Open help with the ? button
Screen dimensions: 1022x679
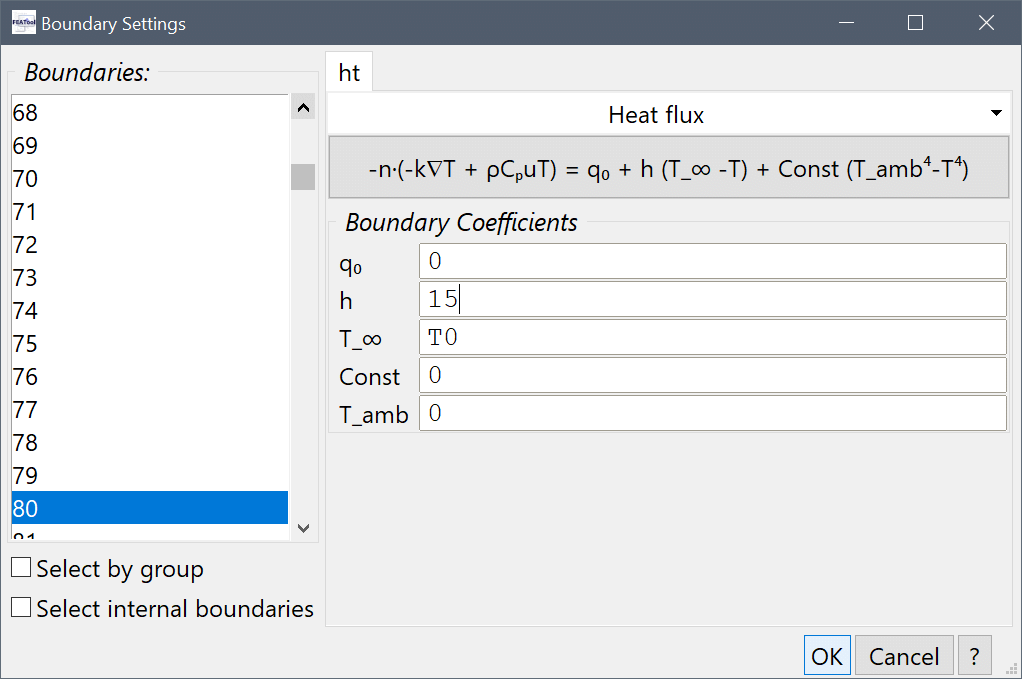pyautogui.click(x=974, y=656)
